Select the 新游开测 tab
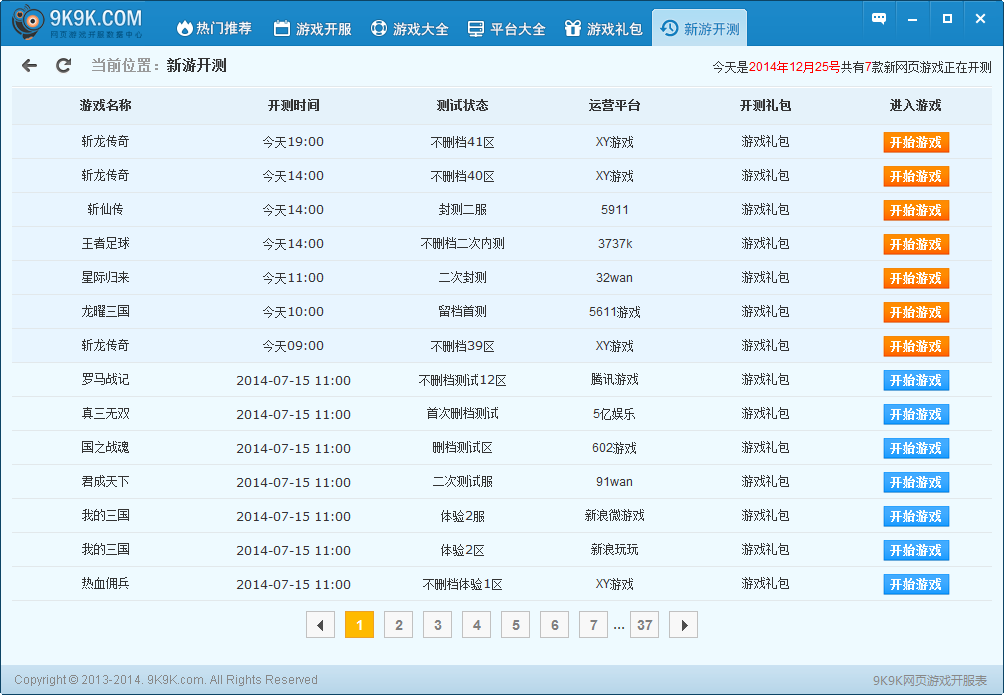 (x=700, y=29)
